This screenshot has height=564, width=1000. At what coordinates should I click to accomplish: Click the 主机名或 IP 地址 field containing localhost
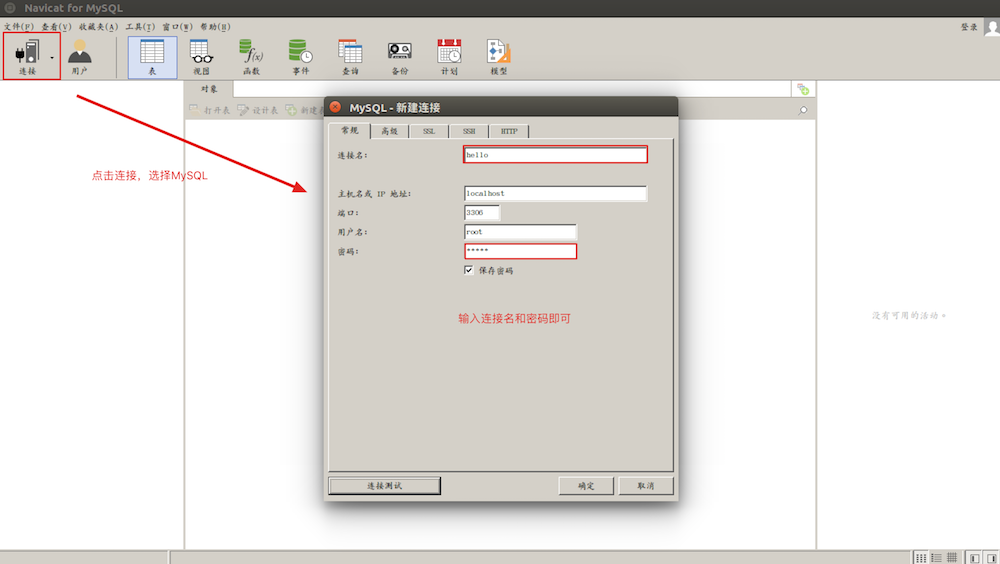(555, 194)
